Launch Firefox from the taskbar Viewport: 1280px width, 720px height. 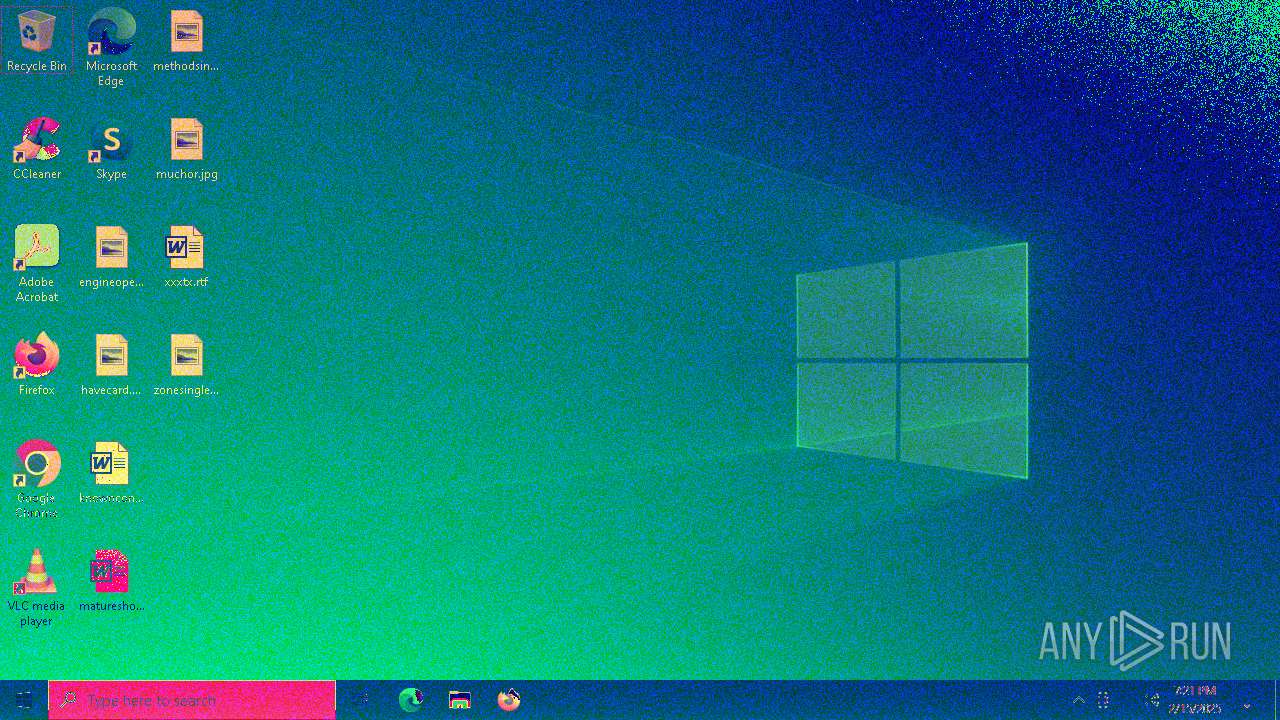509,700
